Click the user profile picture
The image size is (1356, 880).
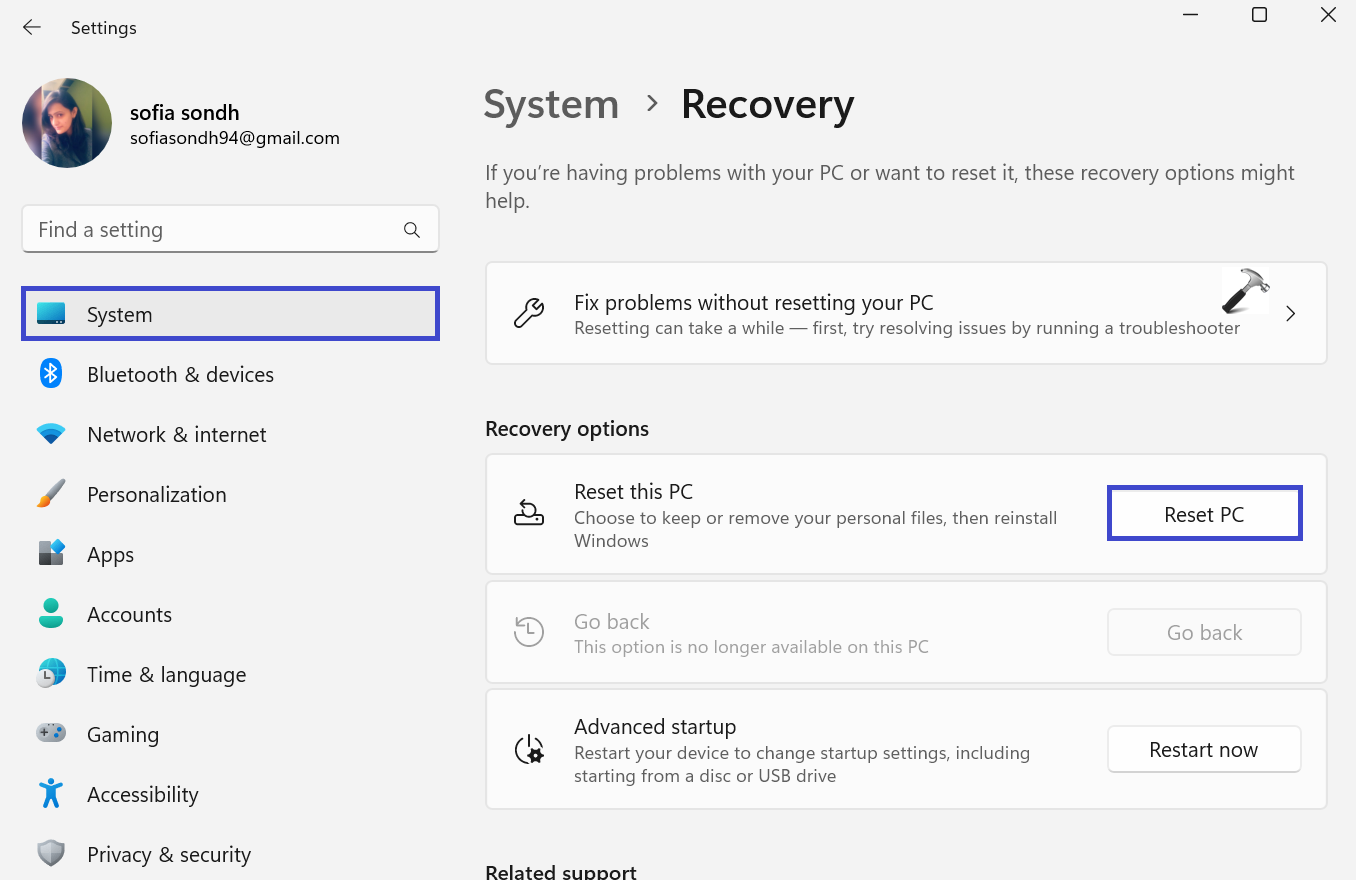(67, 123)
